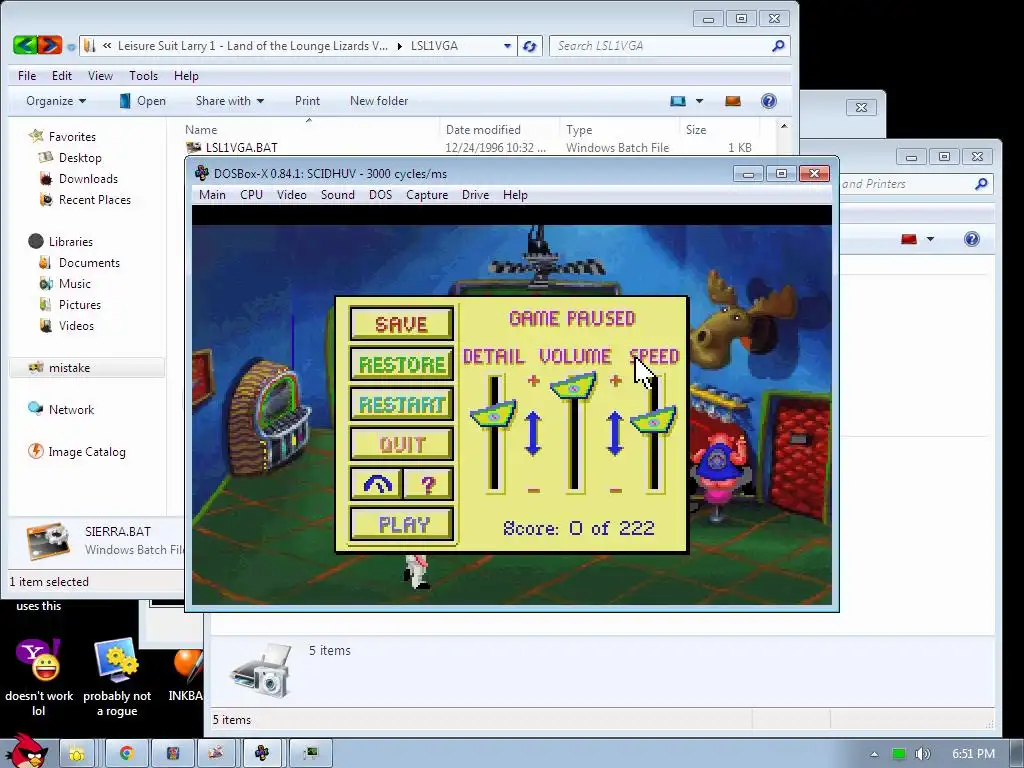Image resolution: width=1024 pixels, height=768 pixels.
Task: Click the SAVE button in the game menu
Action: [402, 324]
